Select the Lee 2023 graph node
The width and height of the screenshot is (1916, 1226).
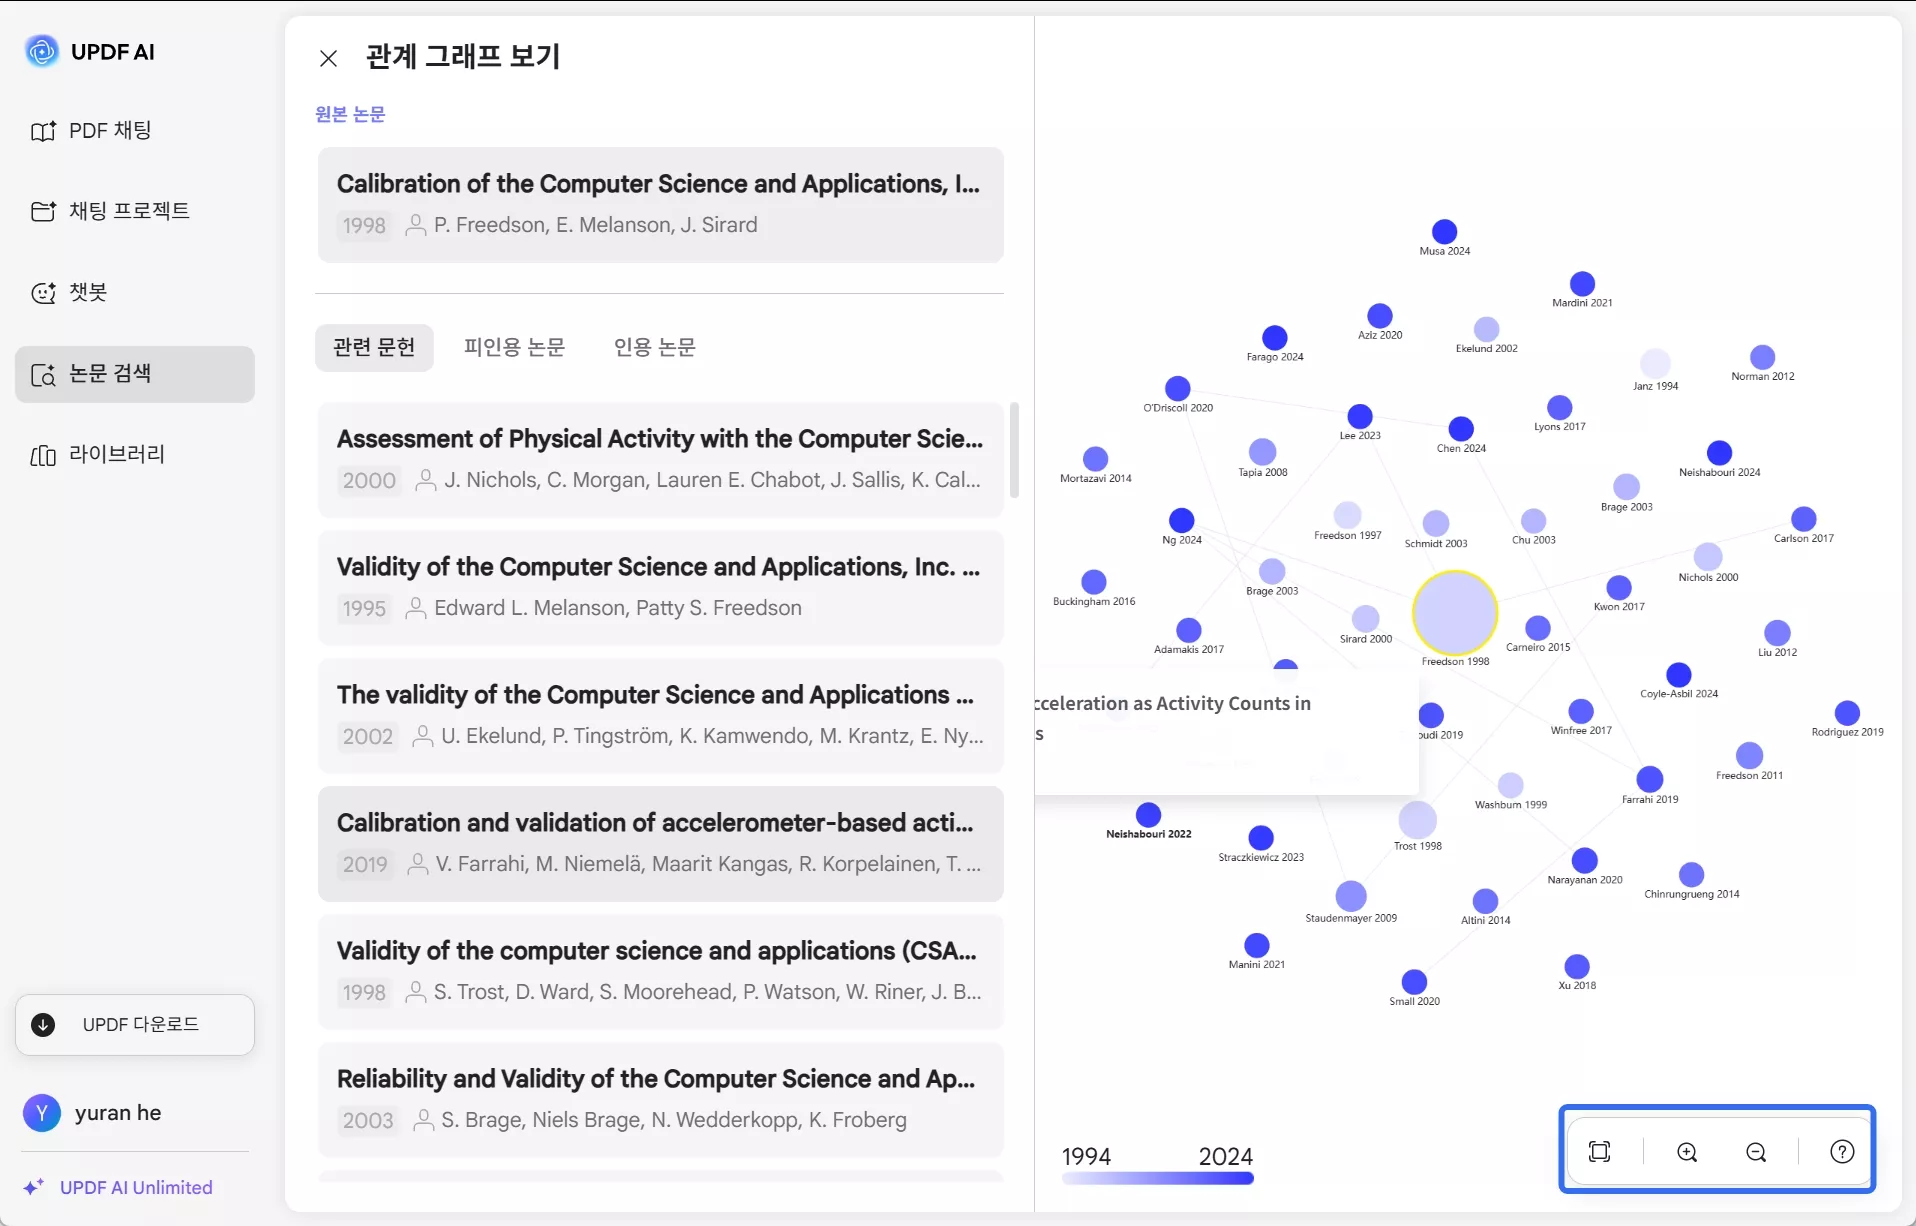point(1360,416)
